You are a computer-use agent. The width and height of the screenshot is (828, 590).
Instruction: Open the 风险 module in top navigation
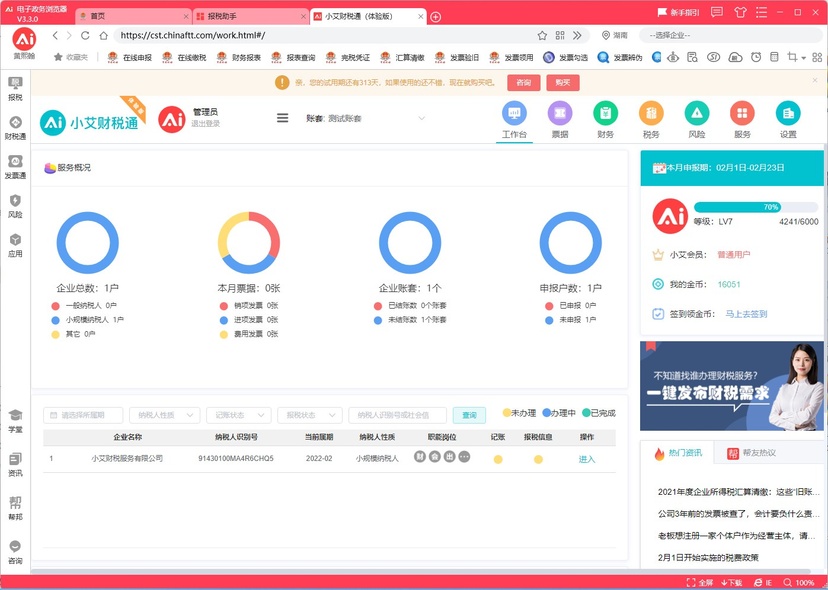click(696, 114)
